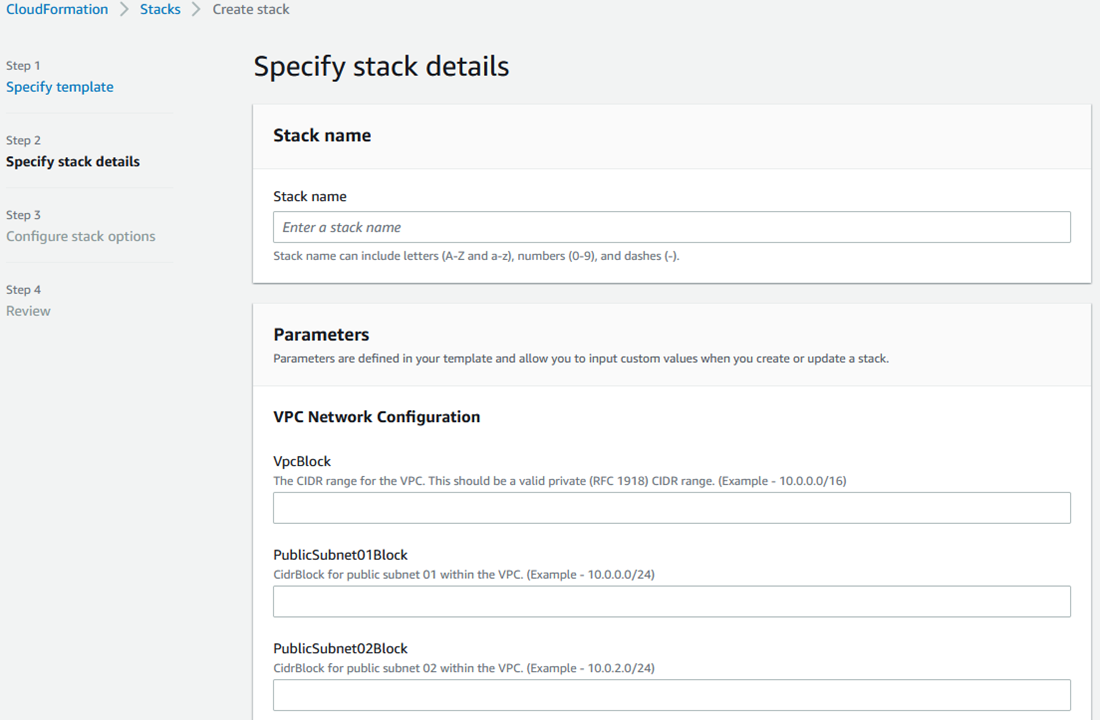Click the Step 4 label
This screenshot has width=1100, height=720.
[x=23, y=290]
